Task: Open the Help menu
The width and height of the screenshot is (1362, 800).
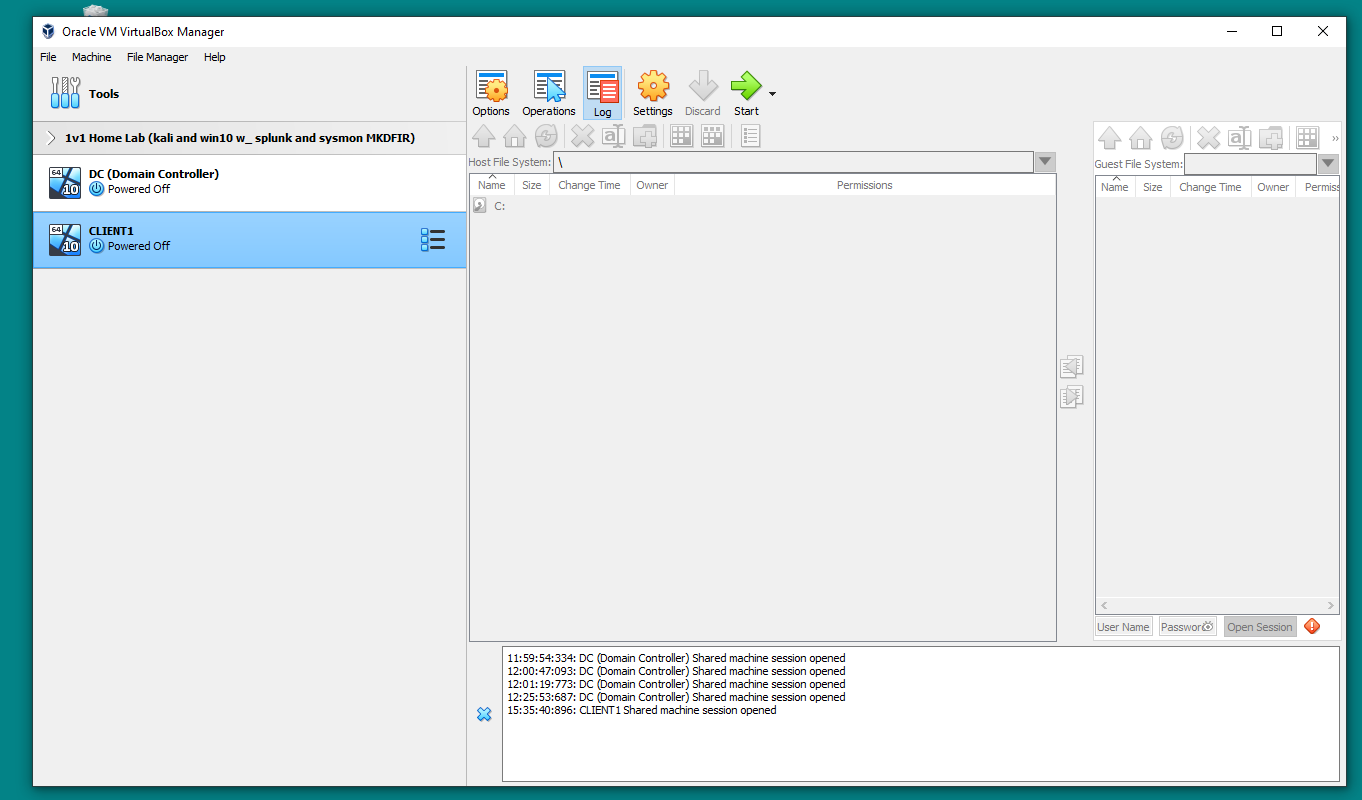Action: pyautogui.click(x=214, y=57)
